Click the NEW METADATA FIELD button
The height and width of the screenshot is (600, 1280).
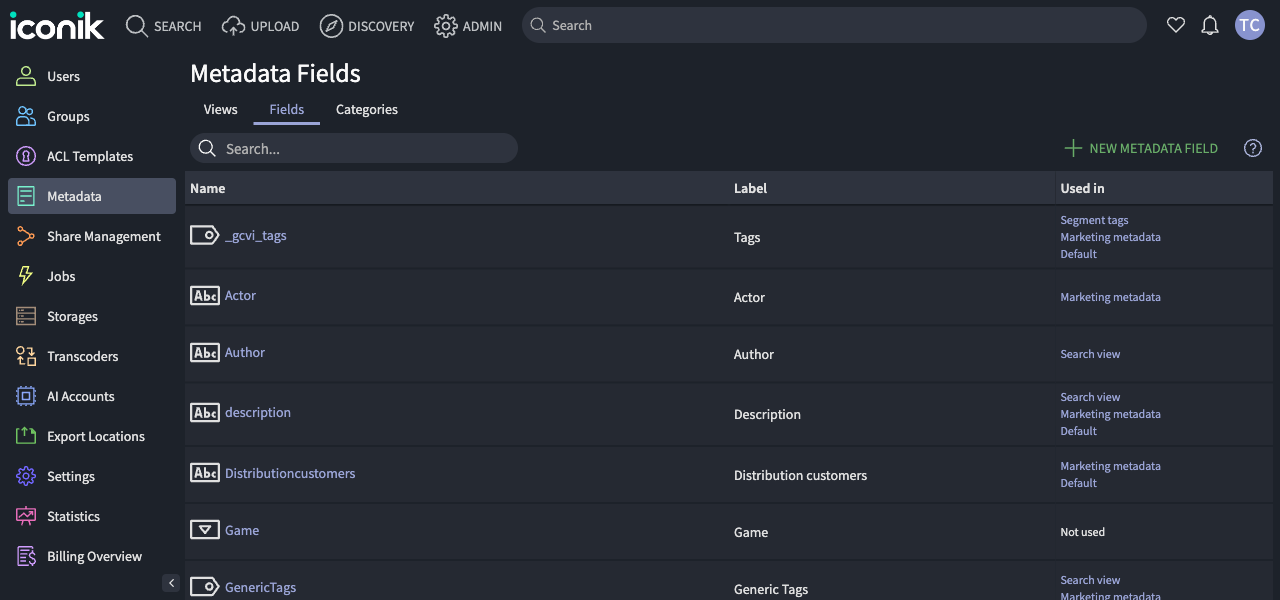1140,148
